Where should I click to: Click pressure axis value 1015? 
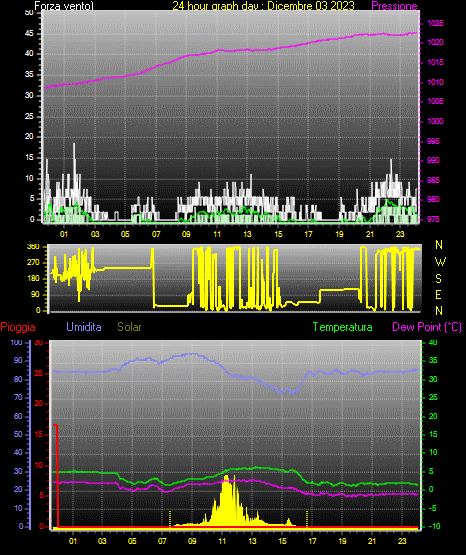[x=435, y=62]
